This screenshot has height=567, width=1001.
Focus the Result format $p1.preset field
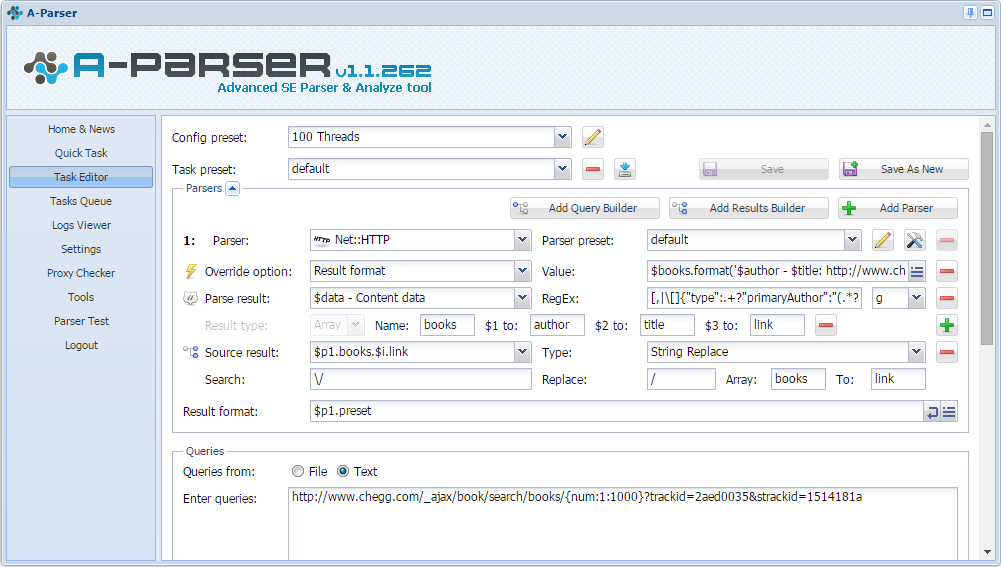click(617, 411)
